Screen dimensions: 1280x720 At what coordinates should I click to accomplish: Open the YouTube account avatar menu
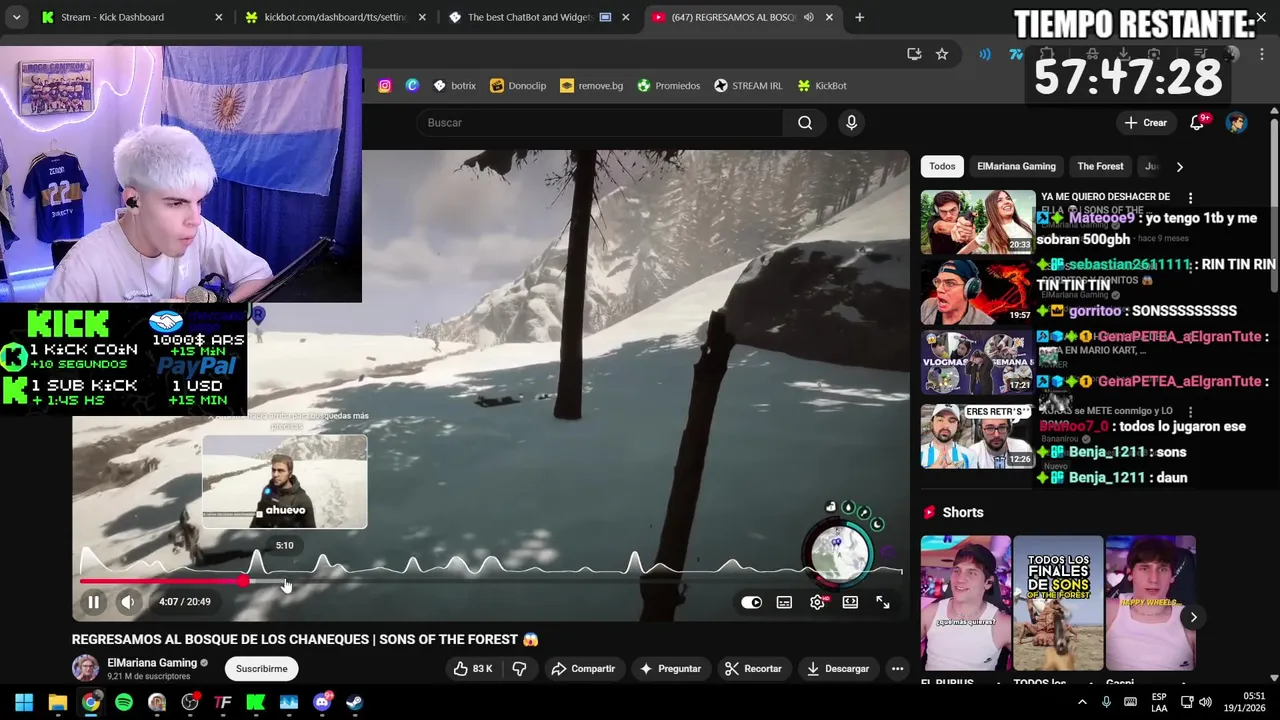coord(1236,122)
